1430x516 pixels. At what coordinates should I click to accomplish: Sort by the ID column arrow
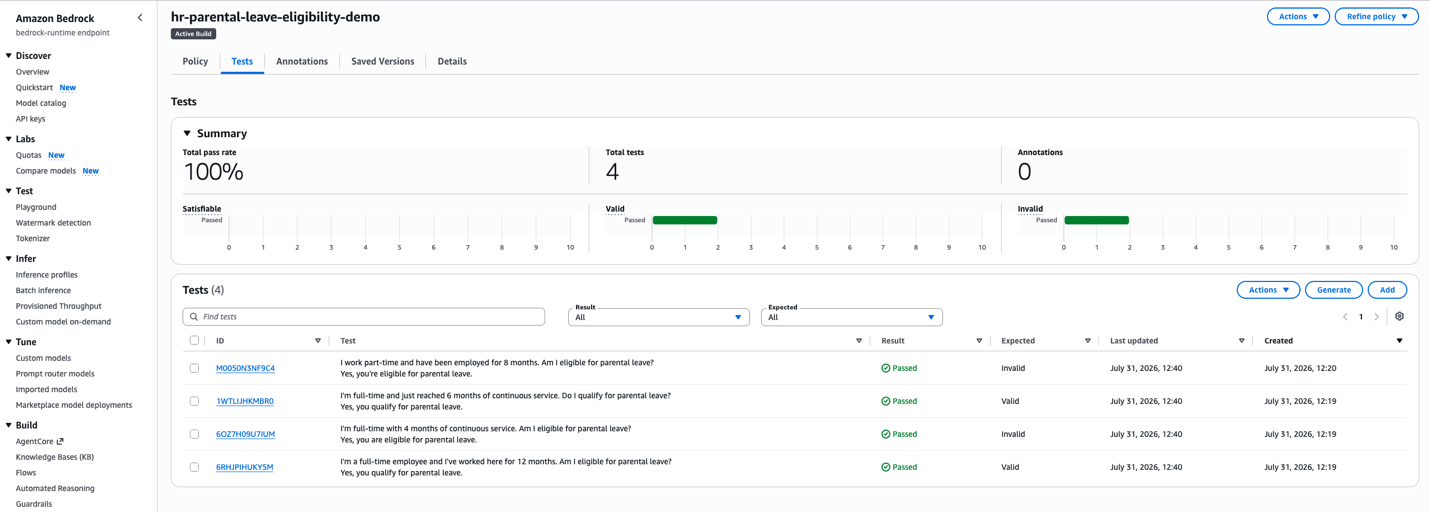pos(318,341)
